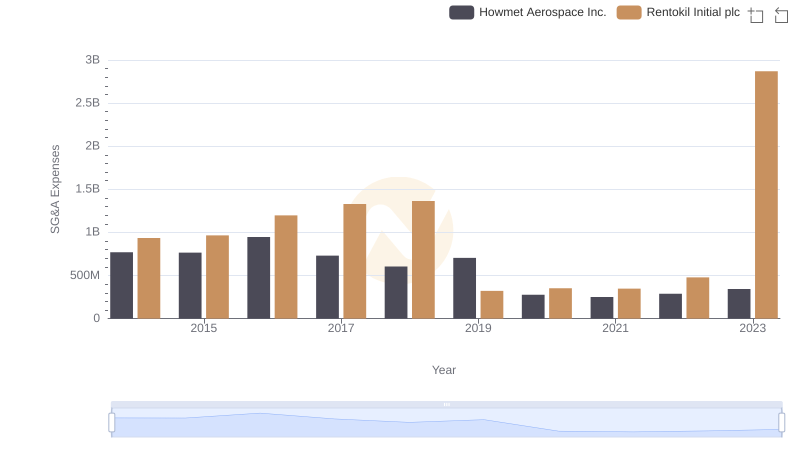Click the '2021' x-axis label
Screen dimensions: 800x461
615,328
